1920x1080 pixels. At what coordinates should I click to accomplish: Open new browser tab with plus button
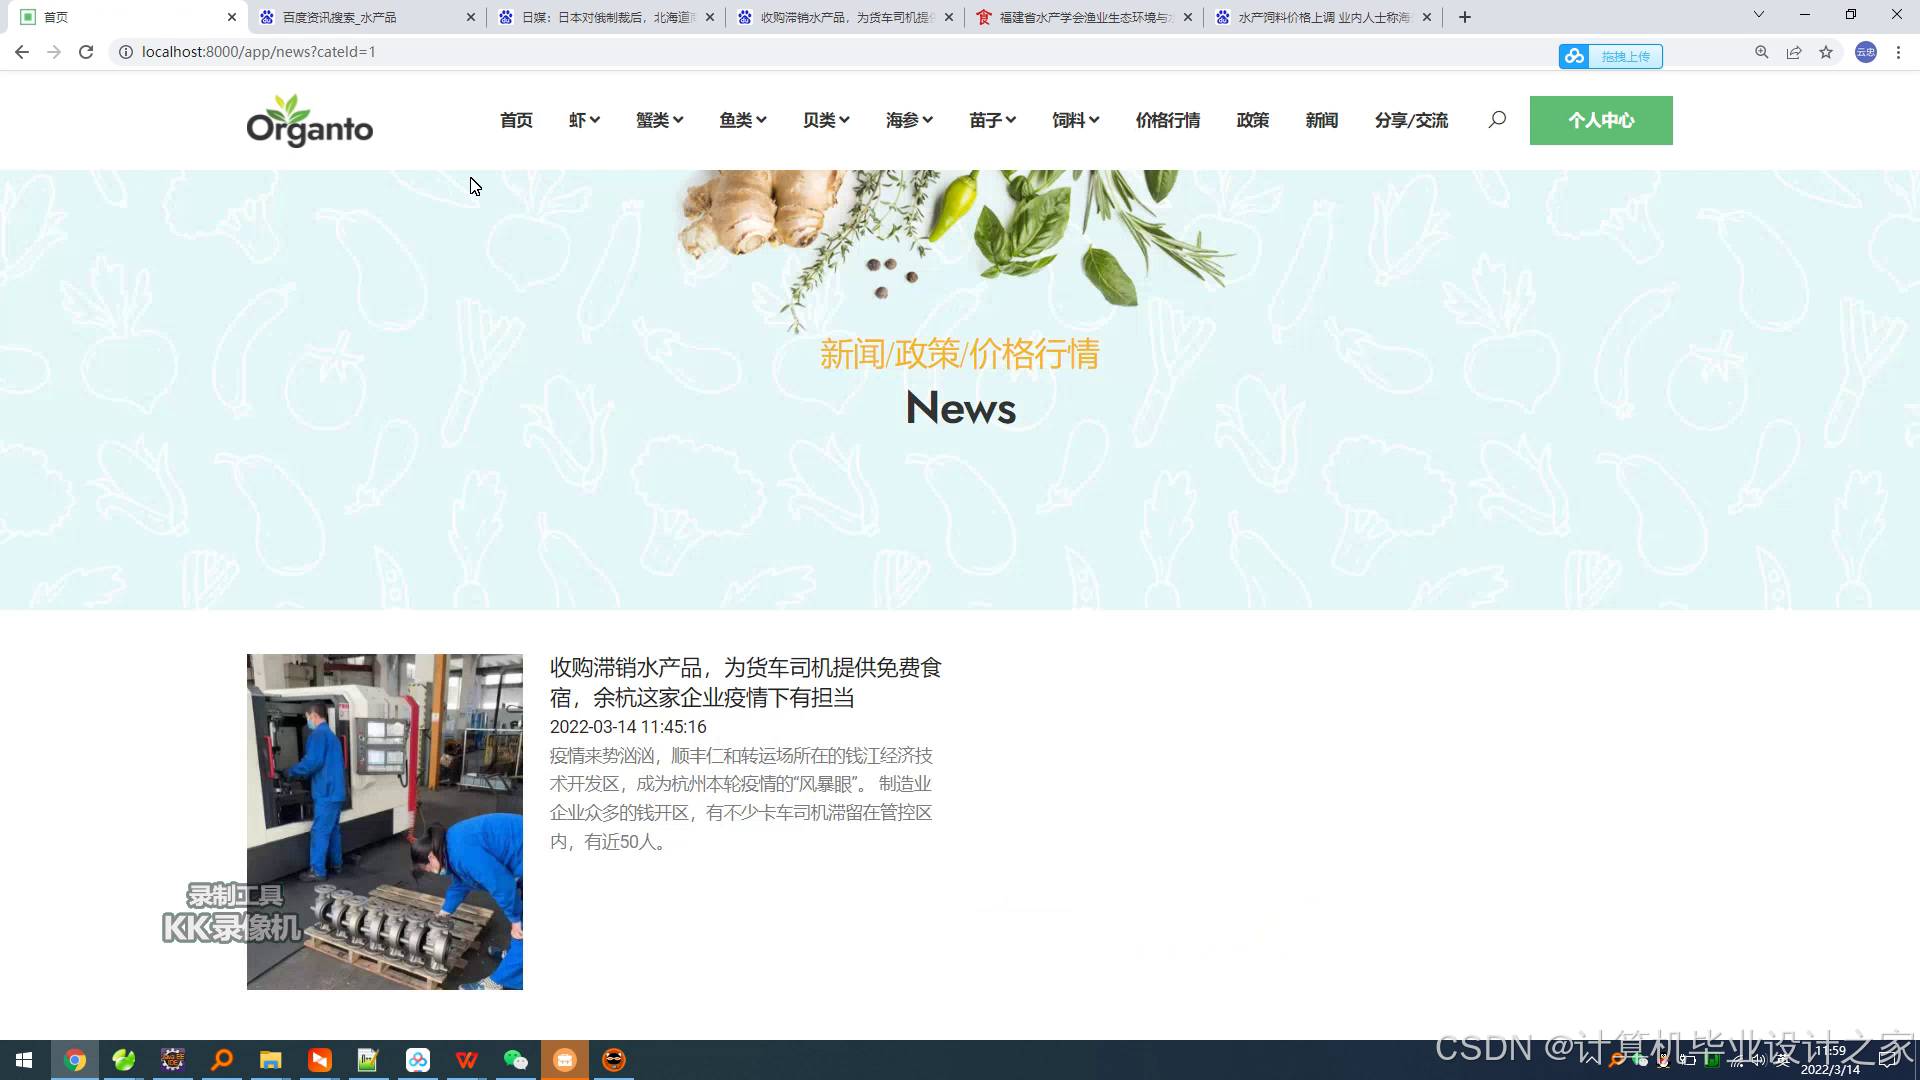[x=1464, y=17]
